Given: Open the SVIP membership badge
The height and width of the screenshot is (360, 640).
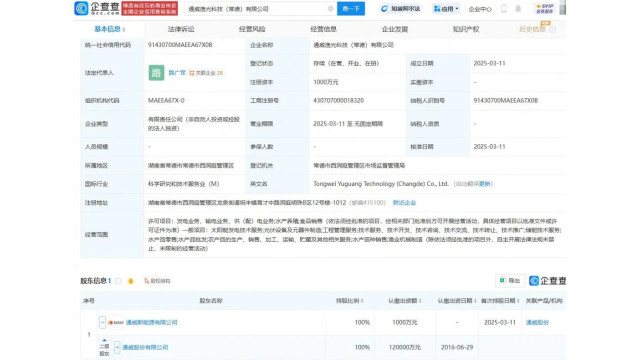Looking at the screenshot, I should pos(544,9).
